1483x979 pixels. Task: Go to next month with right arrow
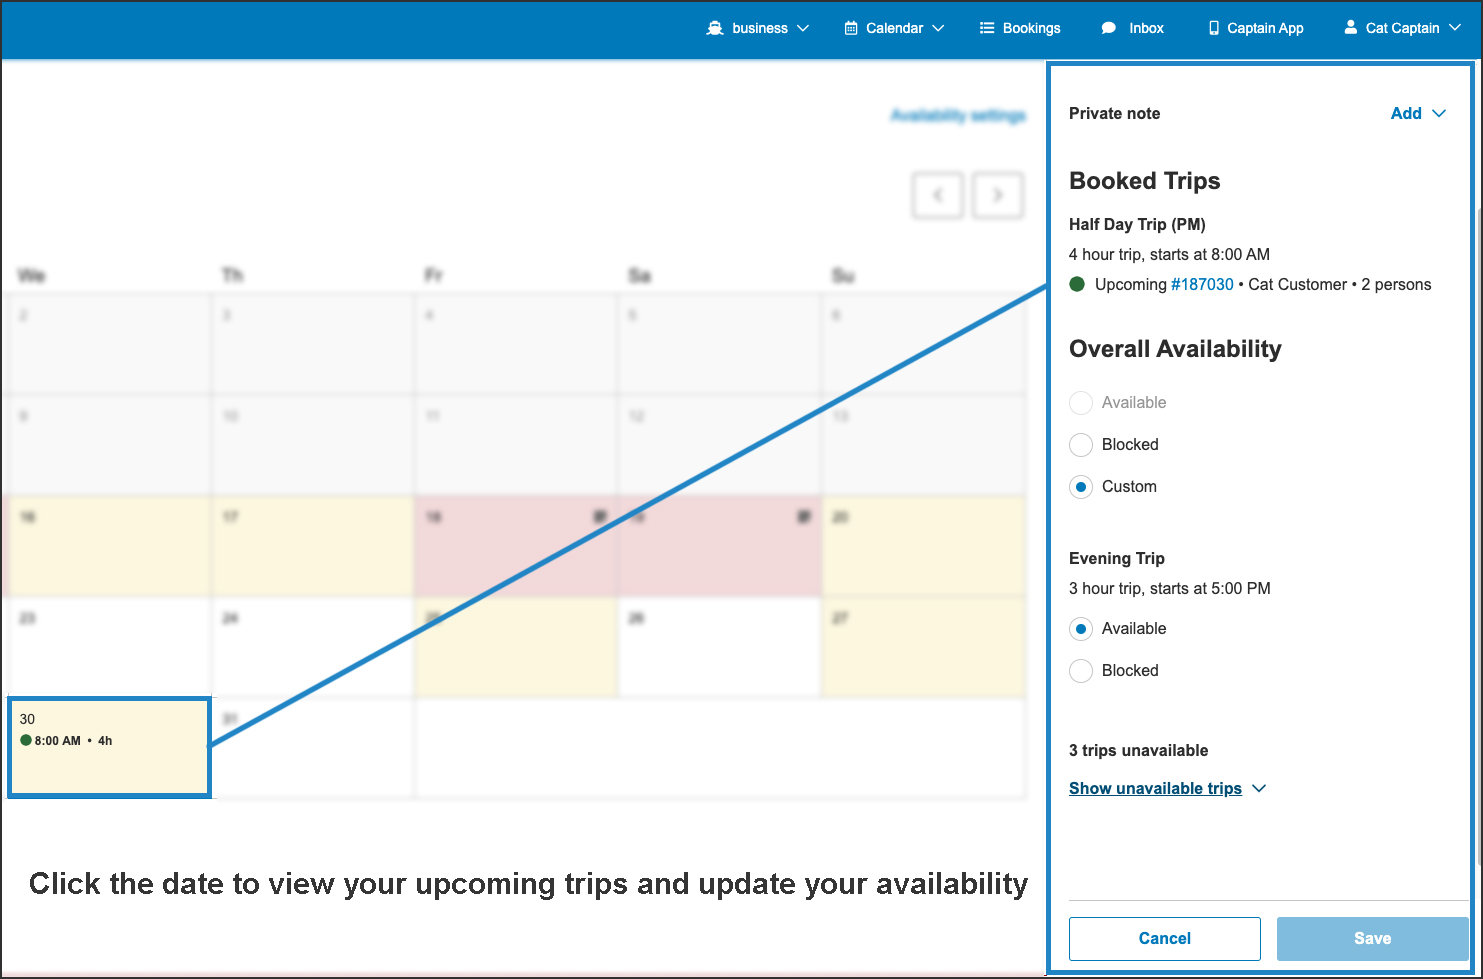point(997,195)
